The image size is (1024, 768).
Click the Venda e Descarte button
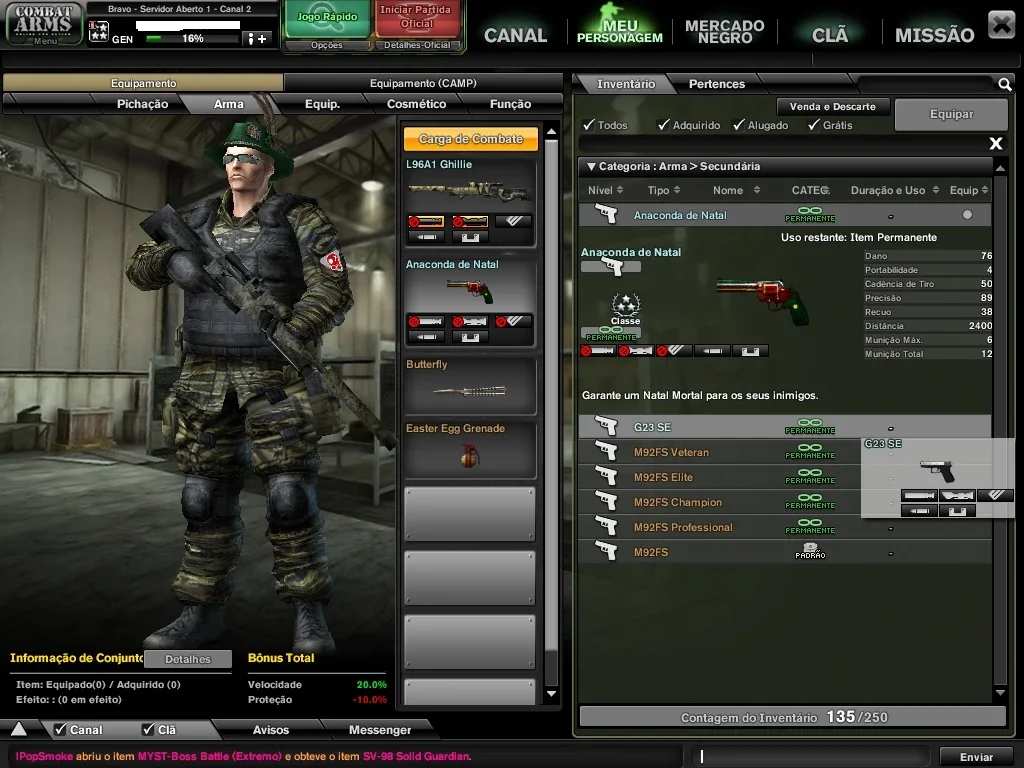832,106
